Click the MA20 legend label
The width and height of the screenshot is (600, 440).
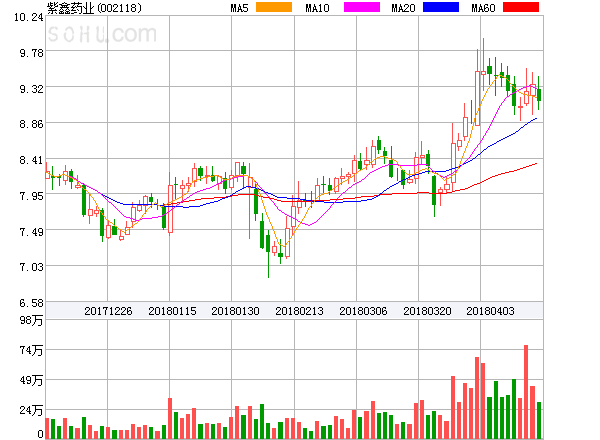click(403, 8)
